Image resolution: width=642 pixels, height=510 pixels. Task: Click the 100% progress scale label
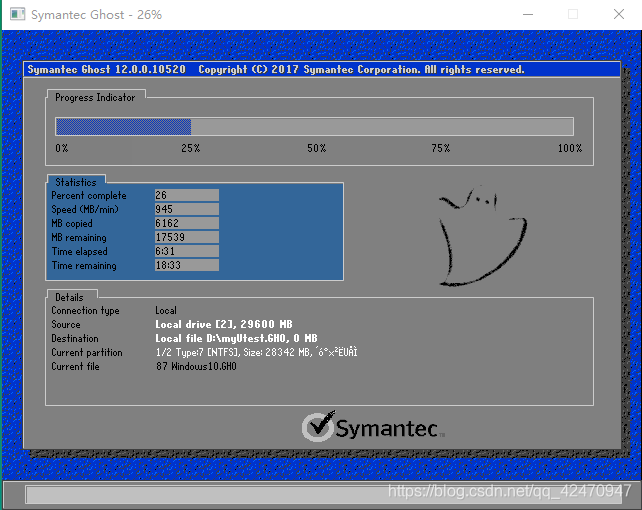click(x=570, y=148)
